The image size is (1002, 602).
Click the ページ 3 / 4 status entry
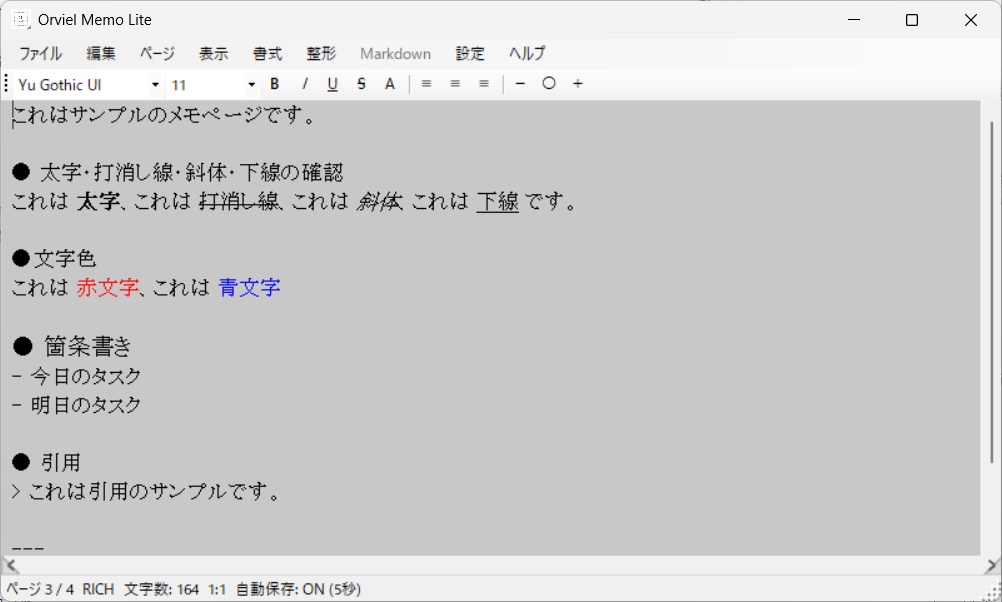pyautogui.click(x=40, y=589)
